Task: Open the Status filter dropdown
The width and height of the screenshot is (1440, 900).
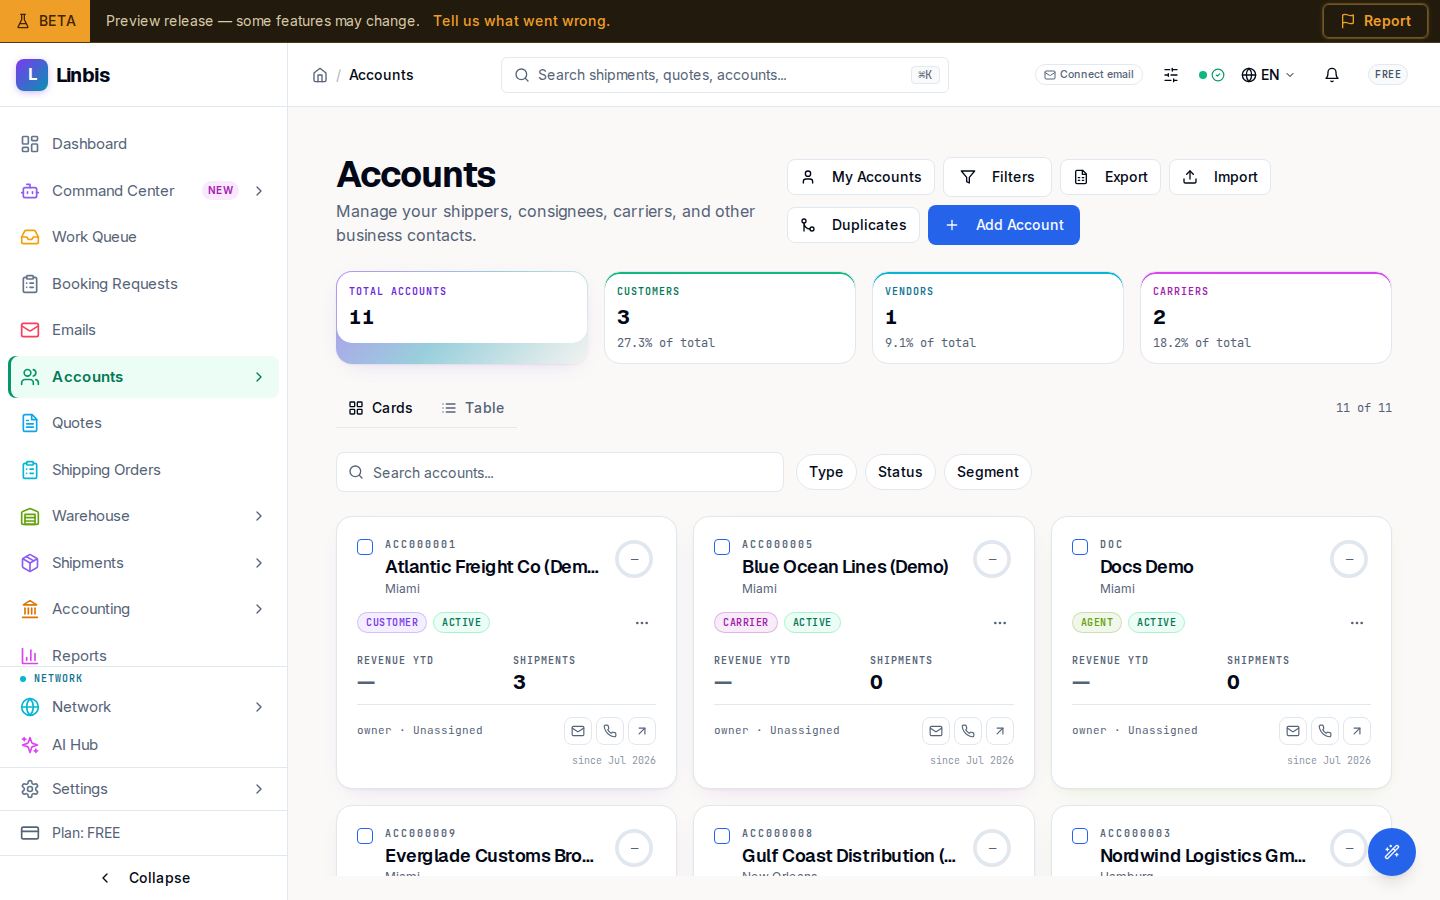Action: (x=900, y=472)
